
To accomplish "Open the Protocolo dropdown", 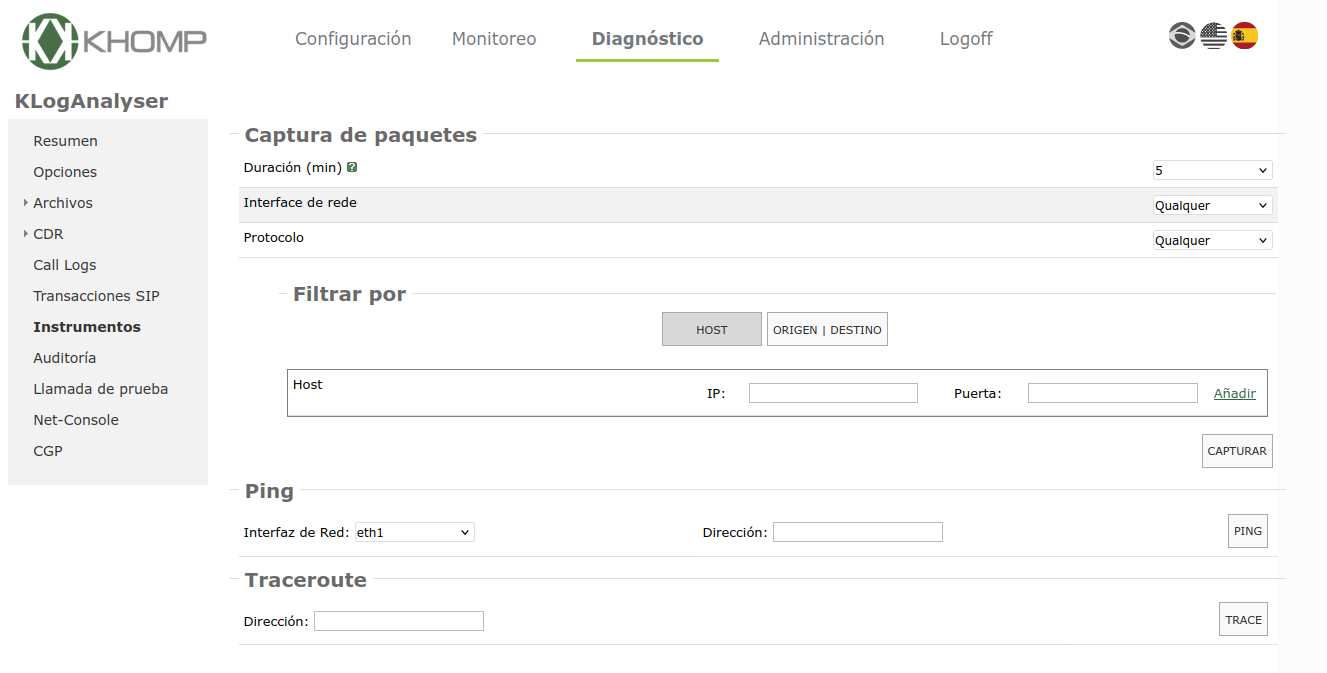I will point(1212,241).
